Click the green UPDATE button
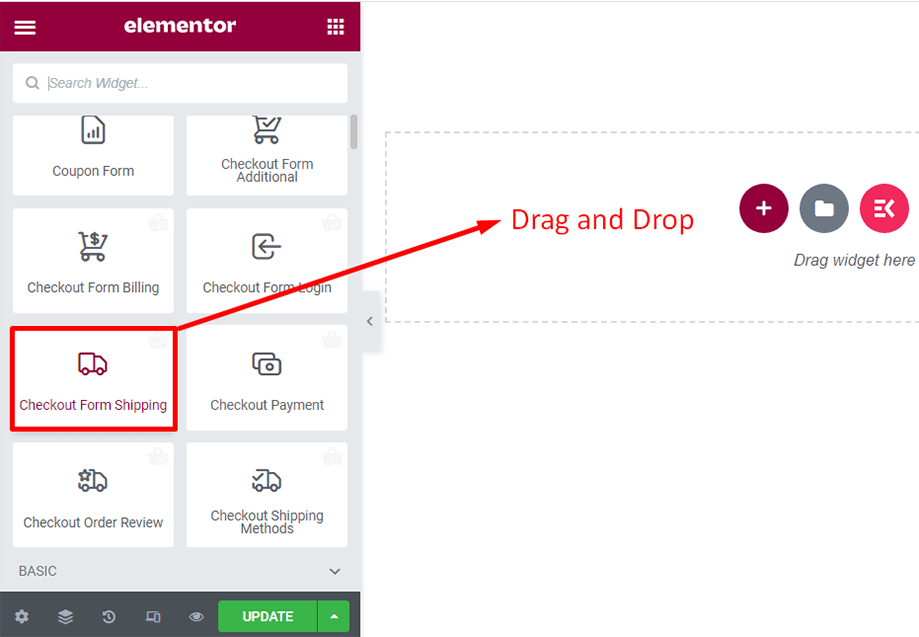 [268, 616]
